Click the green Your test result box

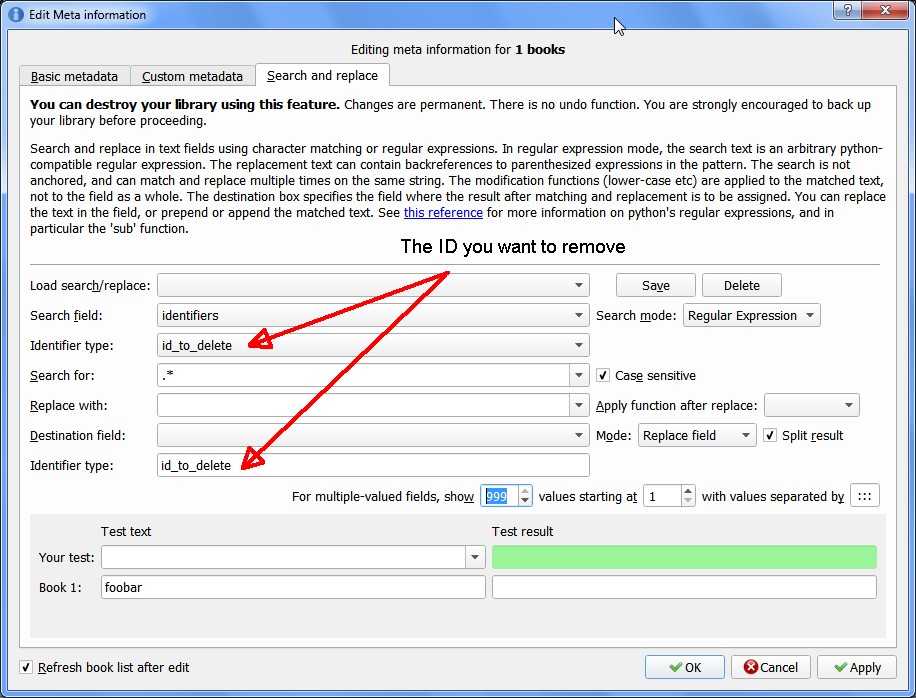(684, 557)
